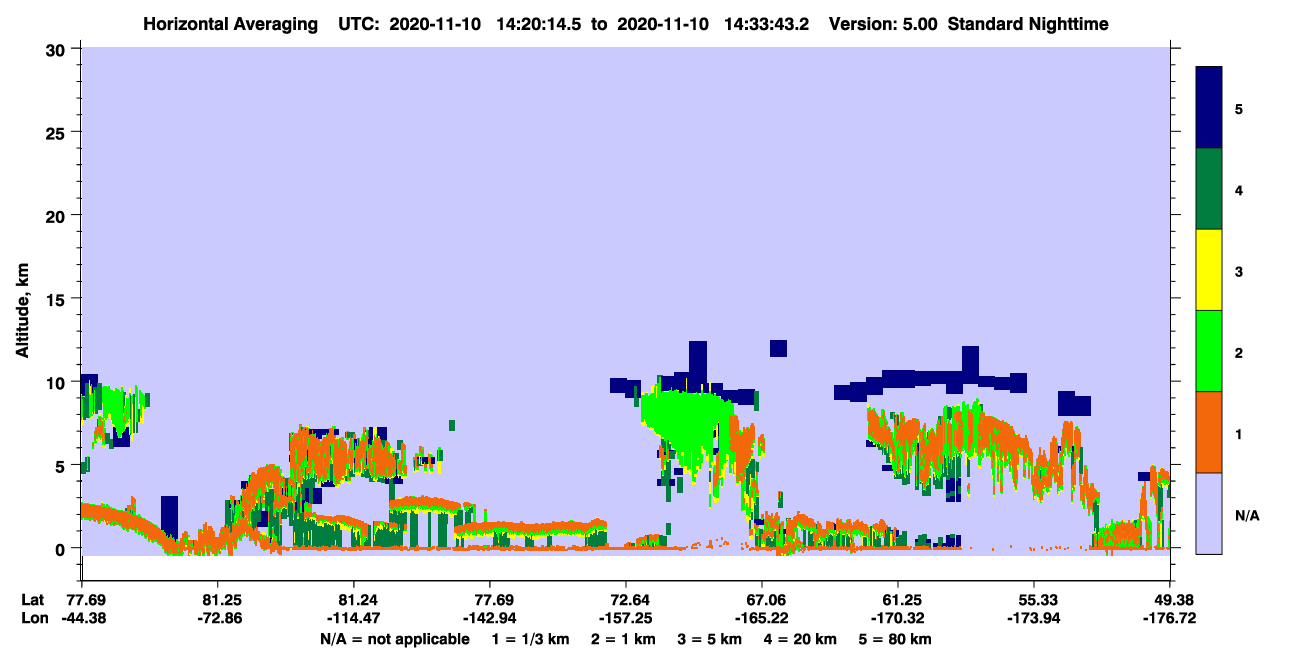Click longitude value '-165.22'
This screenshot has width=1300, height=667.
(762, 617)
